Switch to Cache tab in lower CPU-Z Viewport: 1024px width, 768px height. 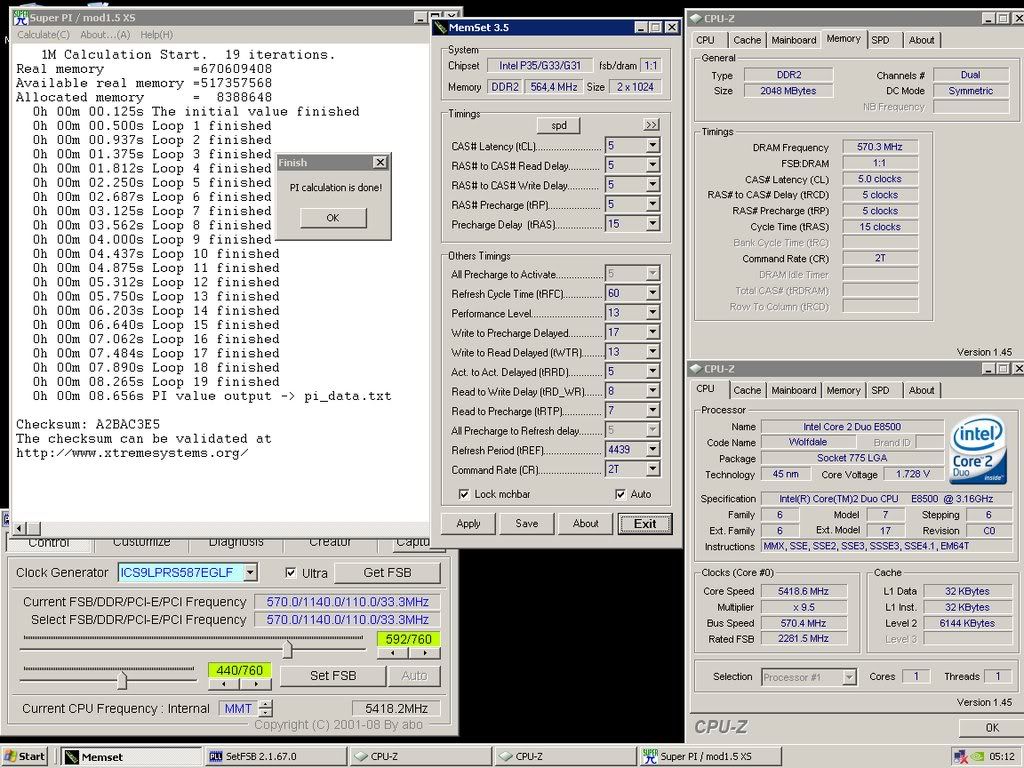point(747,391)
